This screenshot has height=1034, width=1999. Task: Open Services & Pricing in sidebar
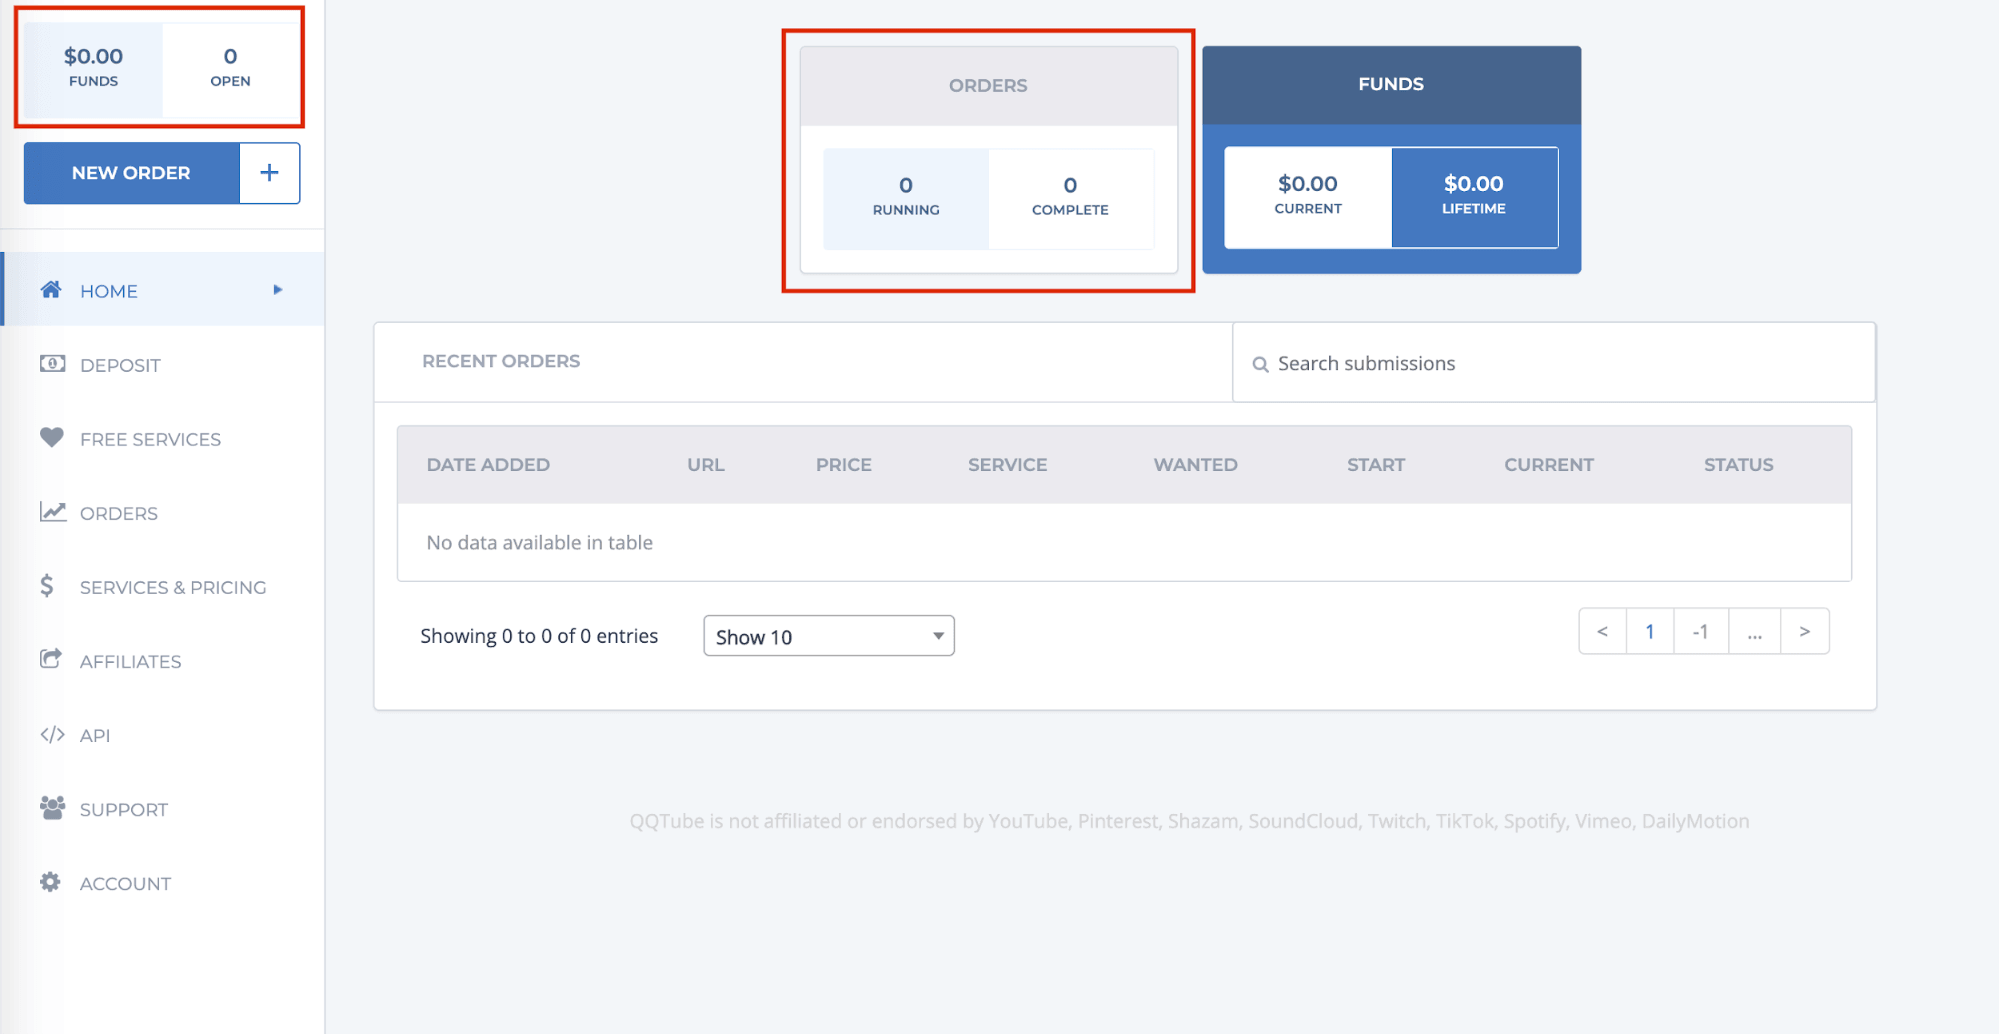[163, 587]
